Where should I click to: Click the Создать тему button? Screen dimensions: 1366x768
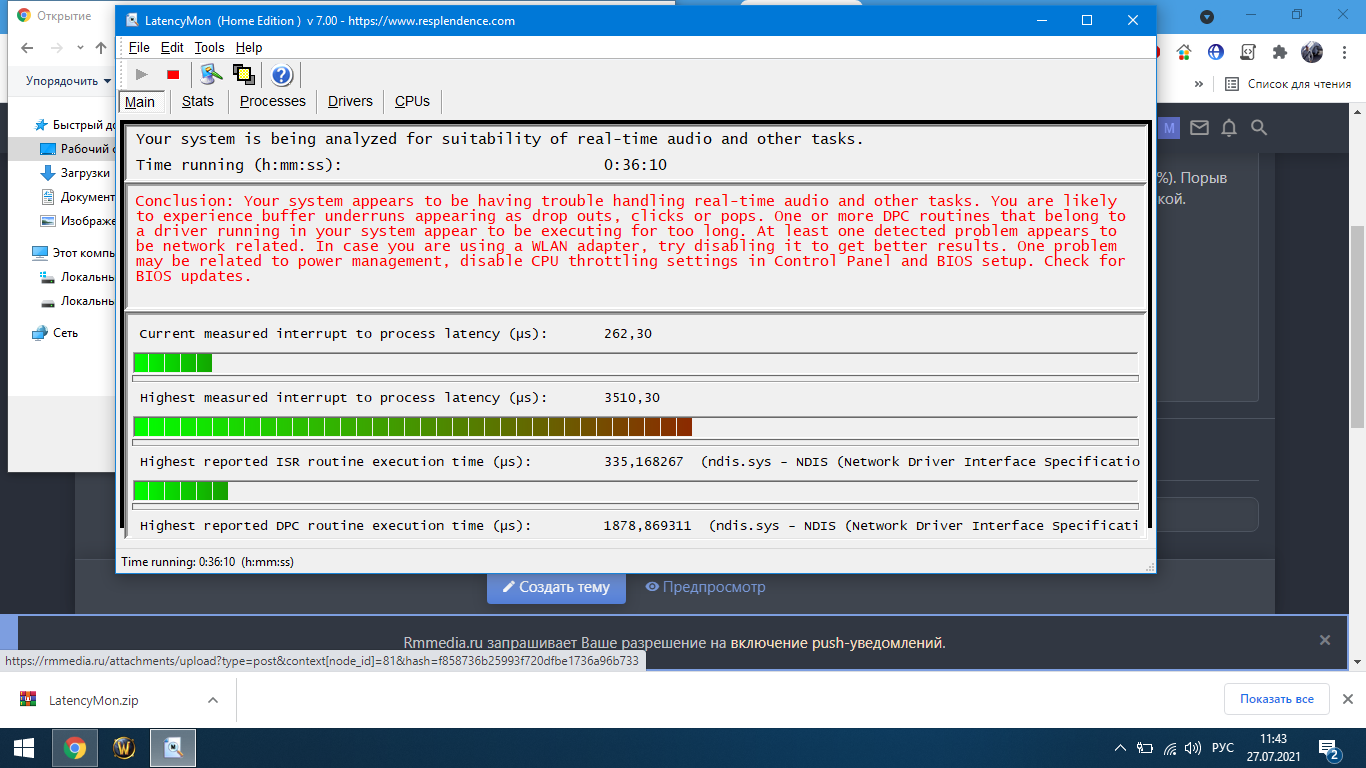click(x=556, y=587)
